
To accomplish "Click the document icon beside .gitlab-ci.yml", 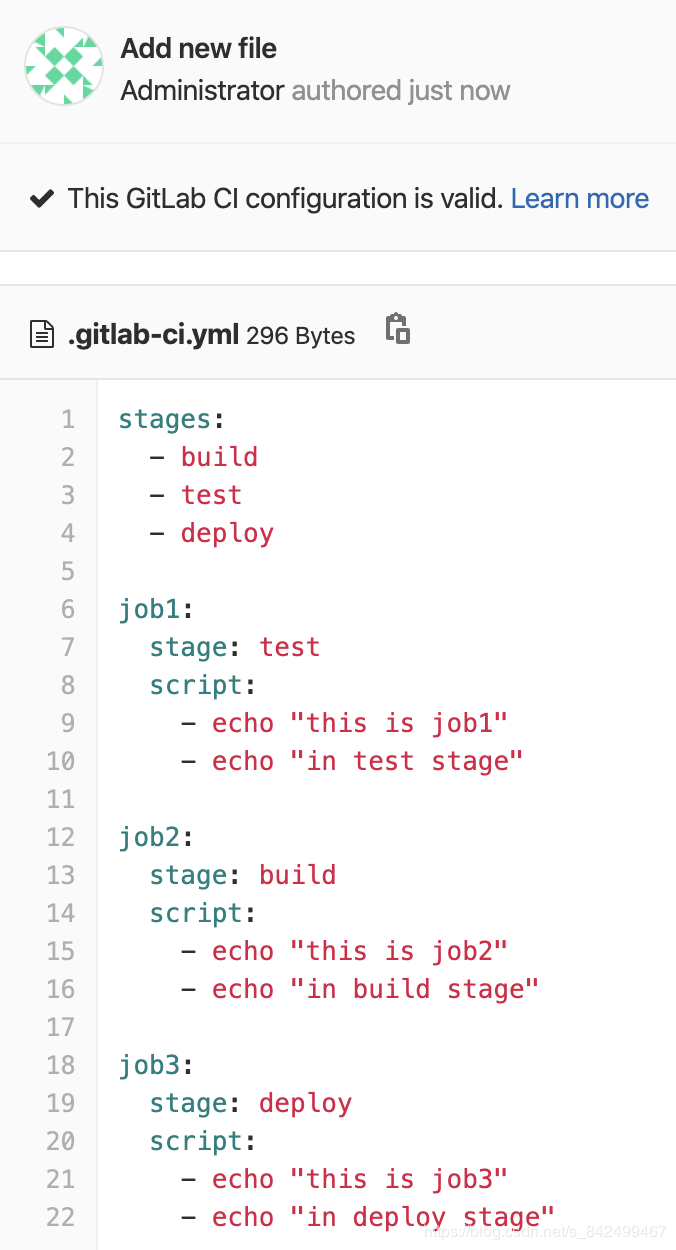I will pos(41,334).
